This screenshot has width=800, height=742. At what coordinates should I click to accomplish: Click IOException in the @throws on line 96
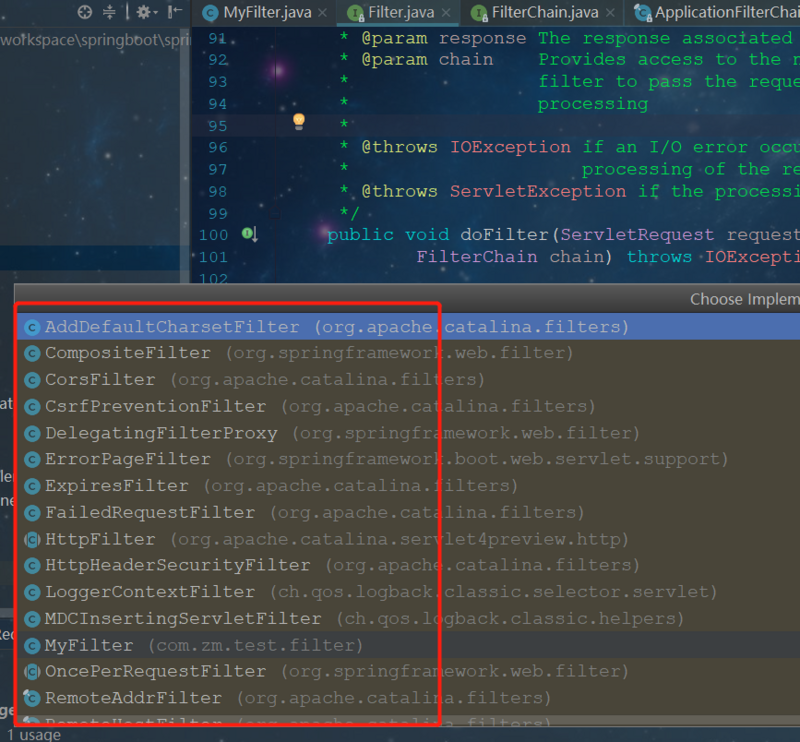(510, 147)
